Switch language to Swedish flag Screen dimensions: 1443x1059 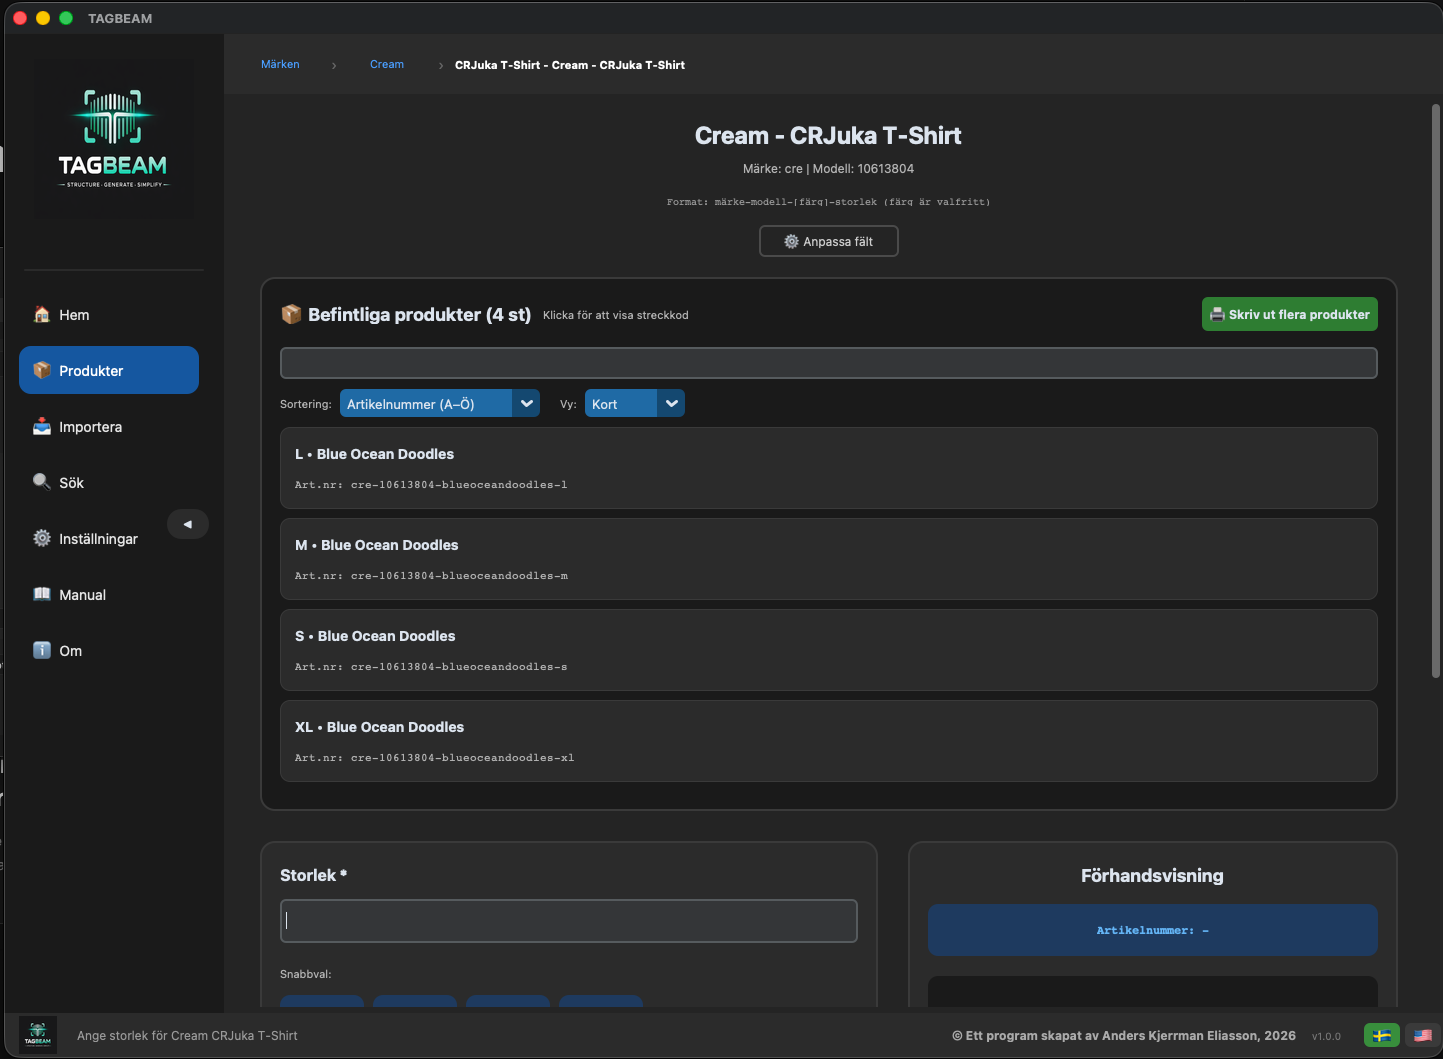(x=1382, y=1035)
